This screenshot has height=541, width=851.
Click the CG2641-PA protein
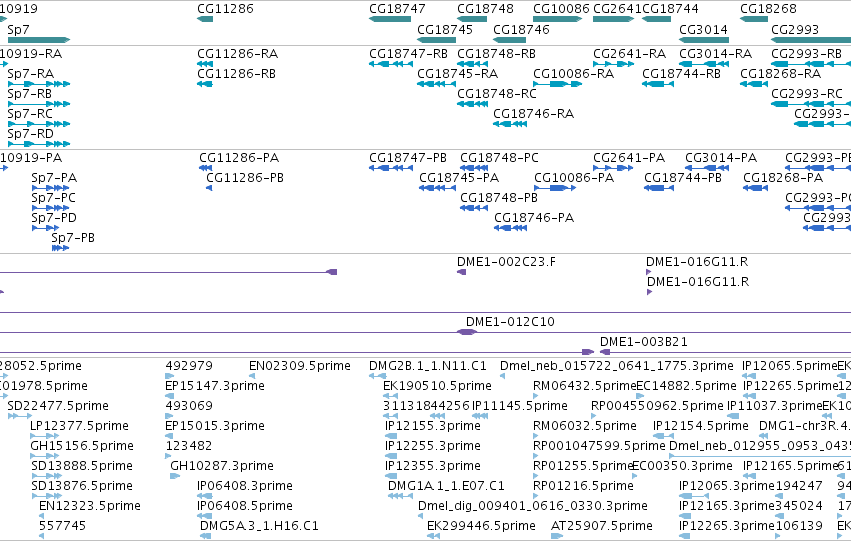point(629,158)
